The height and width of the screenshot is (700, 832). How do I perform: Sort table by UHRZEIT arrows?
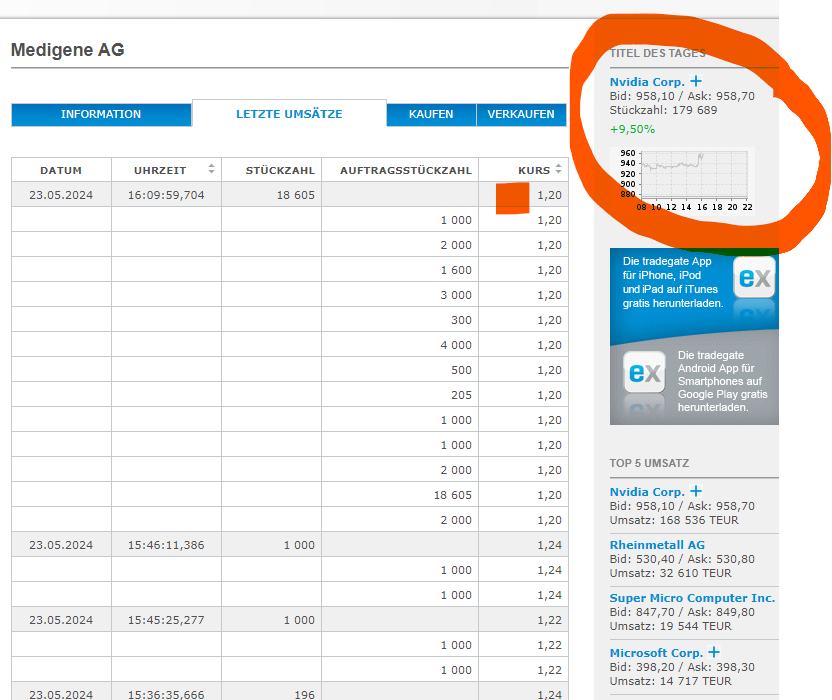coord(211,169)
